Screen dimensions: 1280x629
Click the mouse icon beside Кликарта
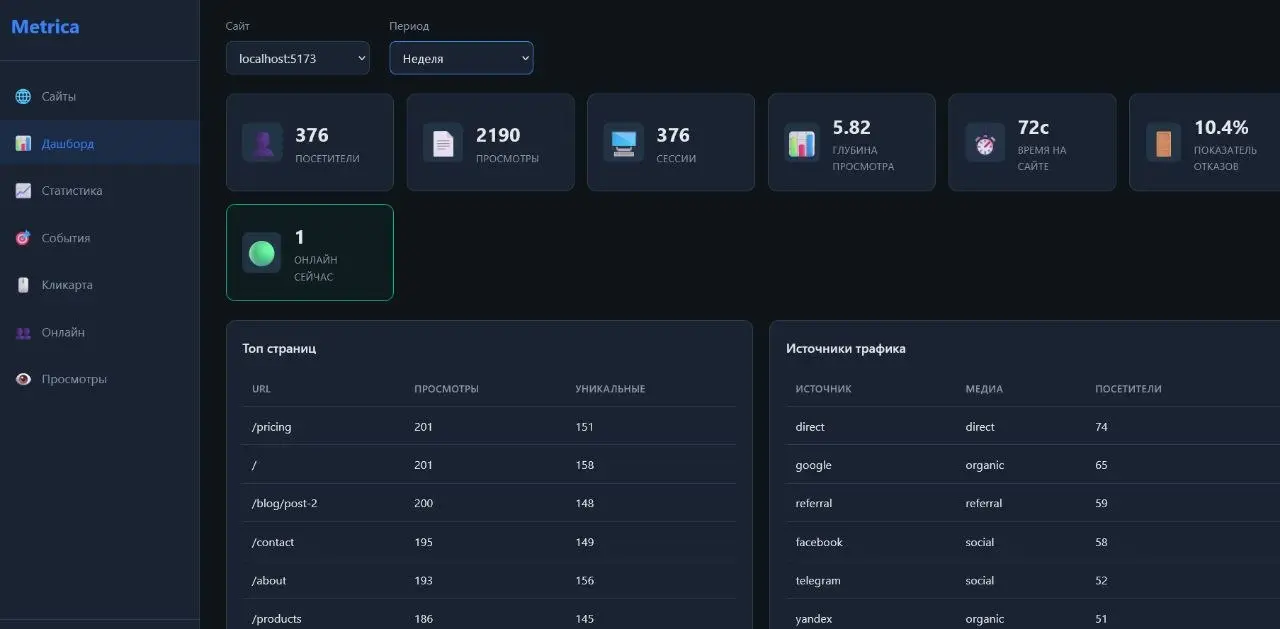pyautogui.click(x=23, y=285)
